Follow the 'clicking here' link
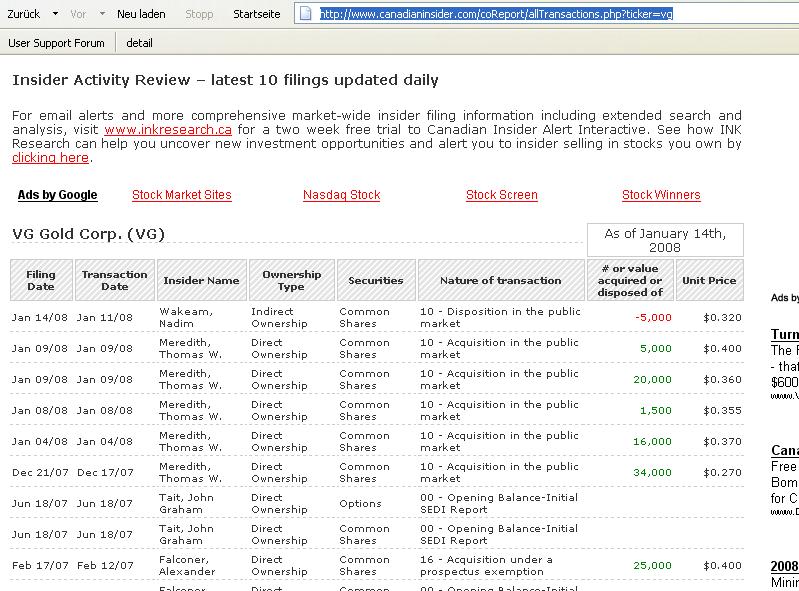 pyautogui.click(x=50, y=158)
